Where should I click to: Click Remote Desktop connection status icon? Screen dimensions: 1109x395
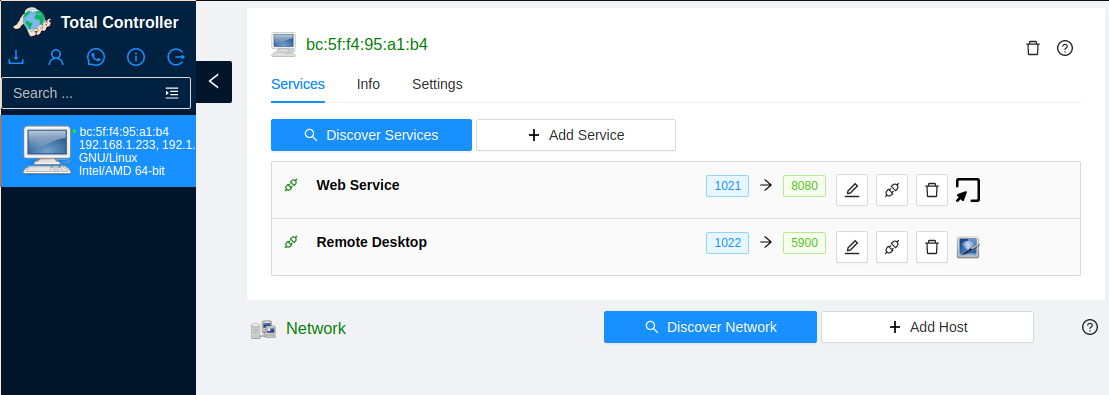tap(291, 243)
